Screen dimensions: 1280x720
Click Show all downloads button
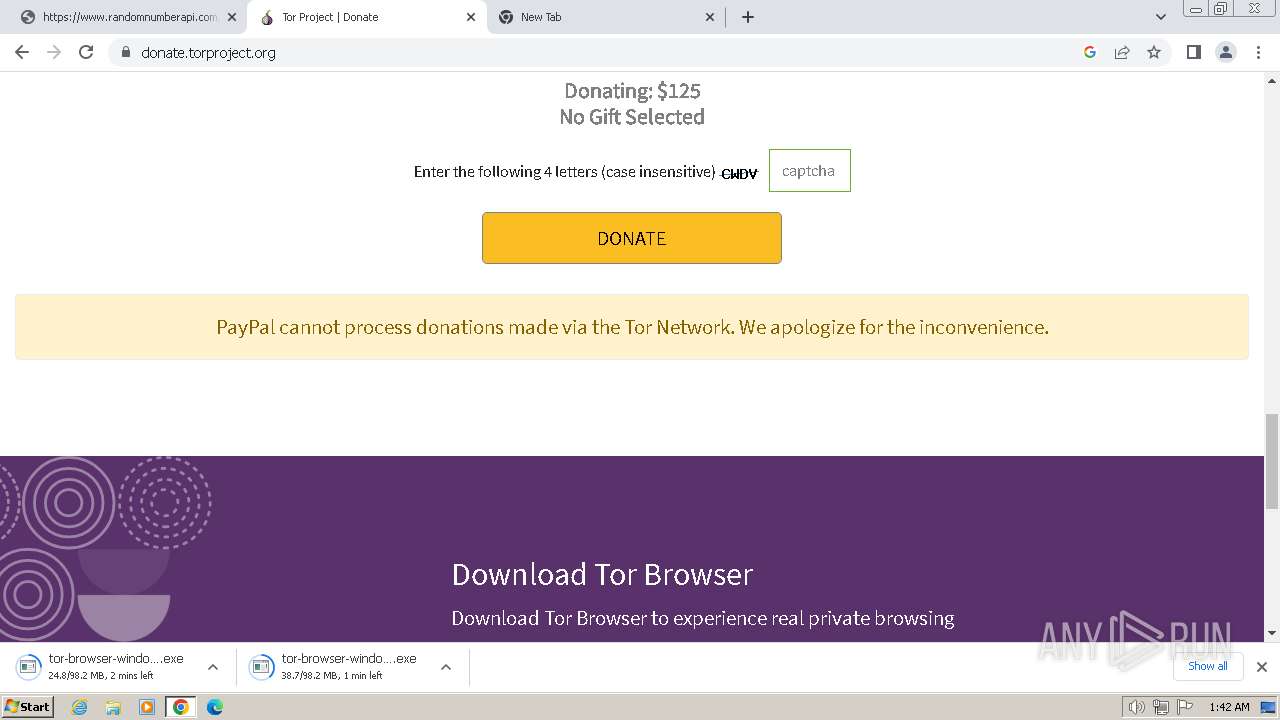1208,666
